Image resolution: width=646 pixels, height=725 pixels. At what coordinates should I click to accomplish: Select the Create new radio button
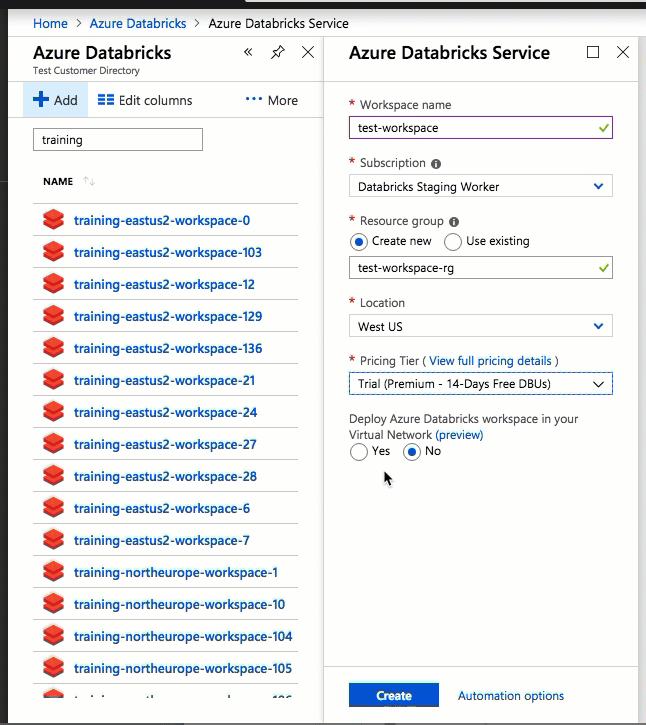pos(358,241)
